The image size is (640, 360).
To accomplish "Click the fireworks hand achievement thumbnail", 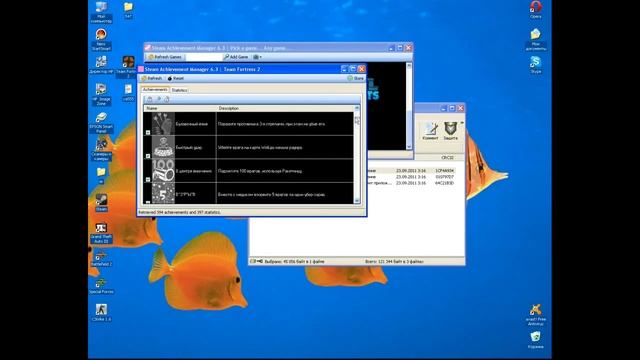I will pos(163,124).
